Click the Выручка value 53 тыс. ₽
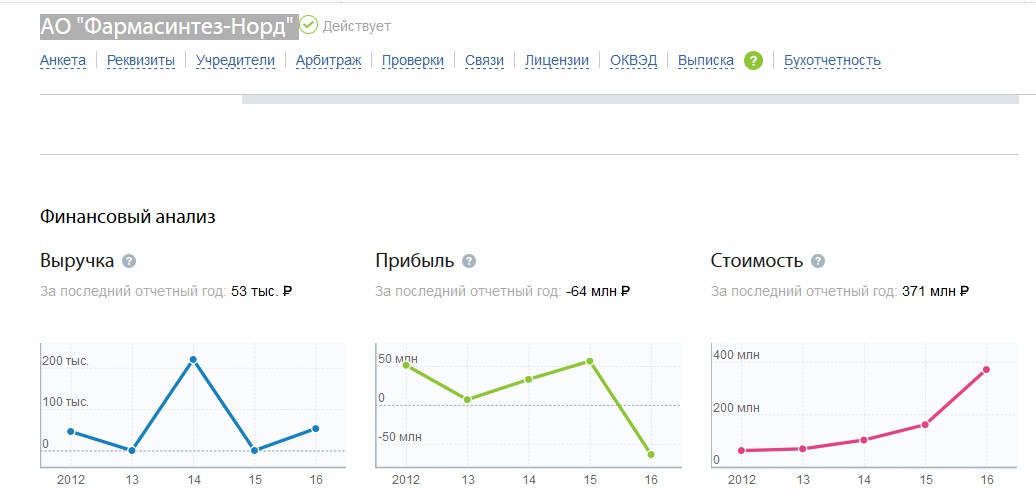 (x=262, y=291)
